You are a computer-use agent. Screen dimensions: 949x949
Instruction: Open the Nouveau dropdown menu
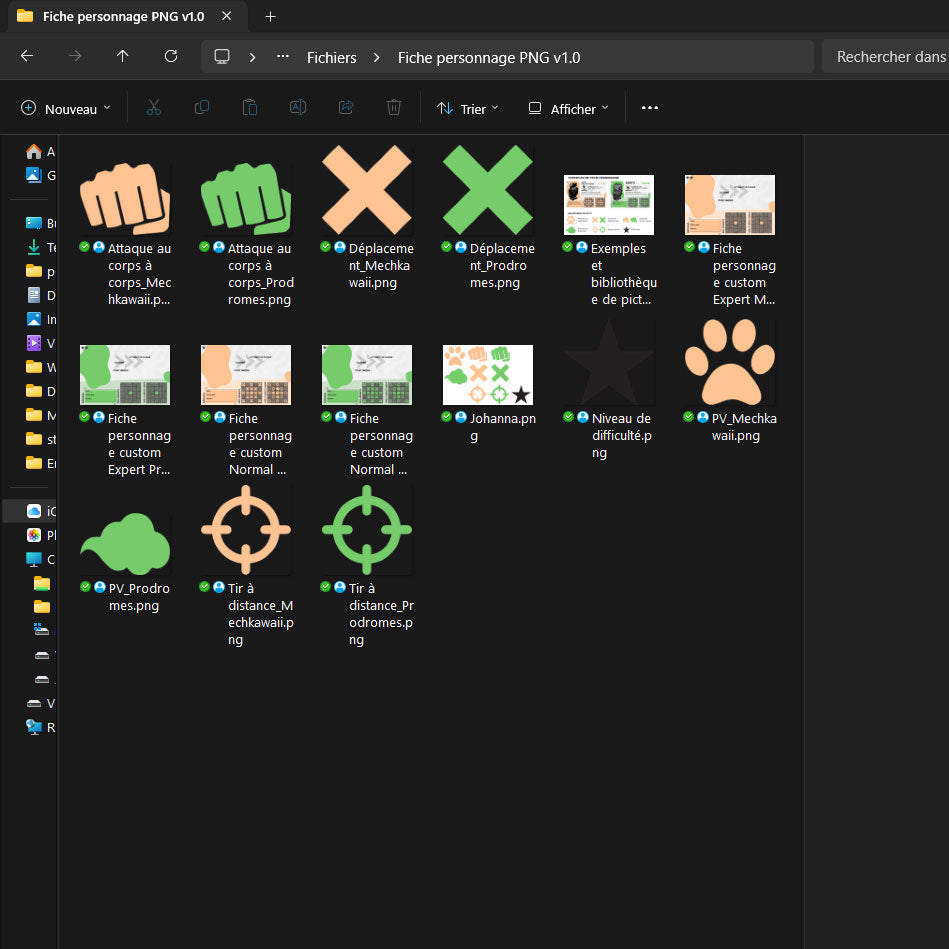point(66,109)
